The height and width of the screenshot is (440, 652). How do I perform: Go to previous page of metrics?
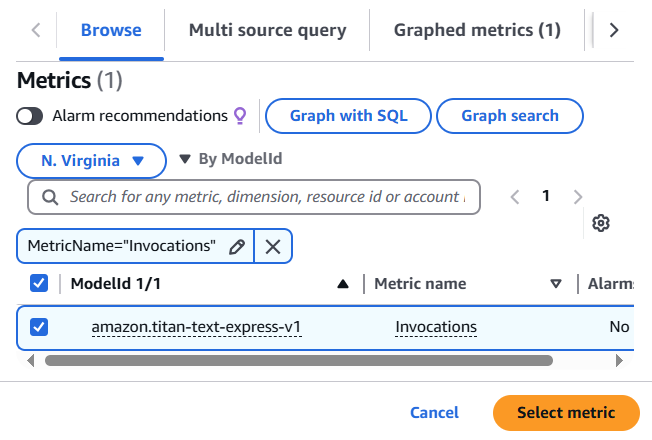[515, 197]
